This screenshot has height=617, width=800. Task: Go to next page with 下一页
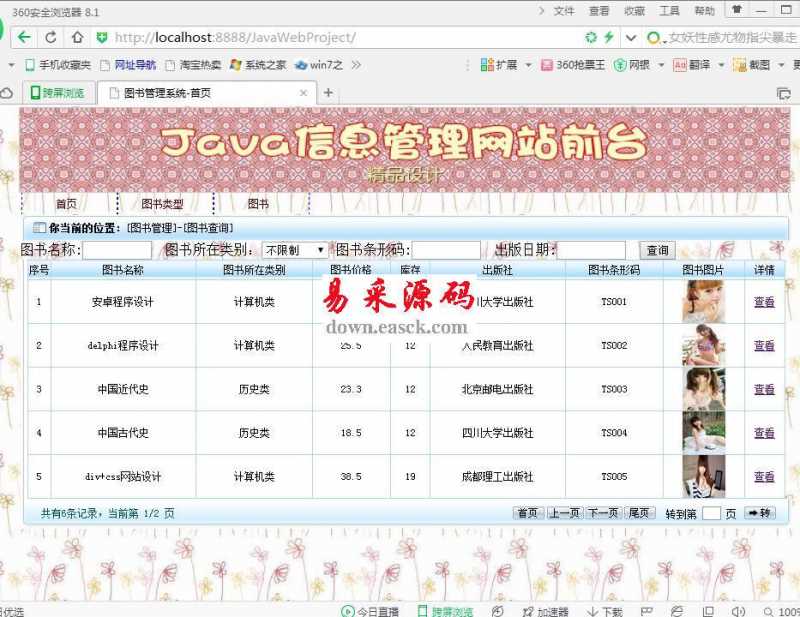pyautogui.click(x=601, y=513)
